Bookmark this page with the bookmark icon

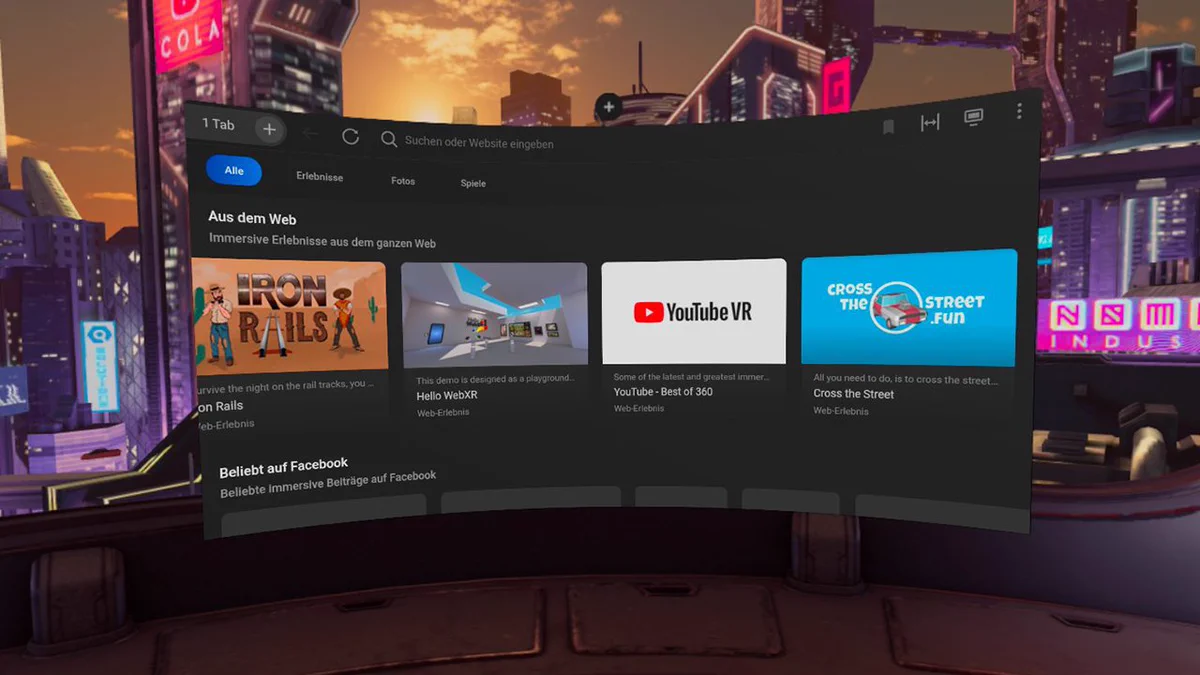(x=888, y=127)
